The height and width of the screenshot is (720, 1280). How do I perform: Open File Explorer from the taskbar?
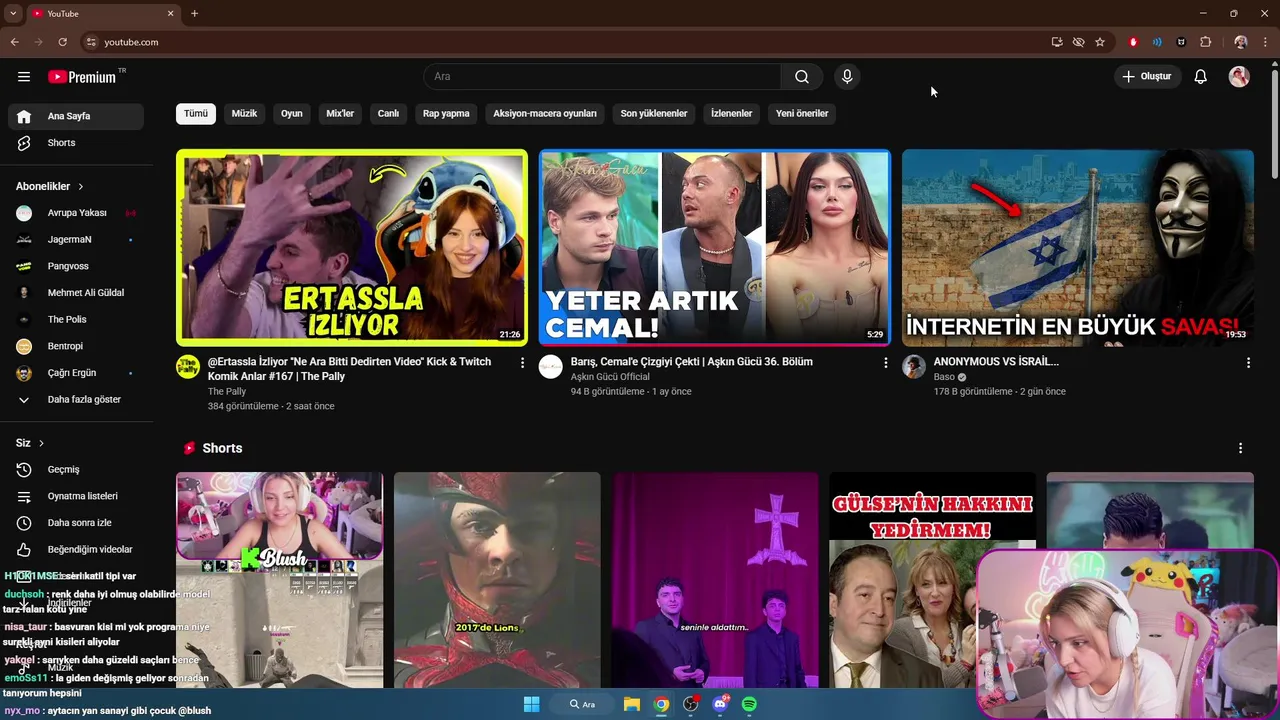(632, 704)
